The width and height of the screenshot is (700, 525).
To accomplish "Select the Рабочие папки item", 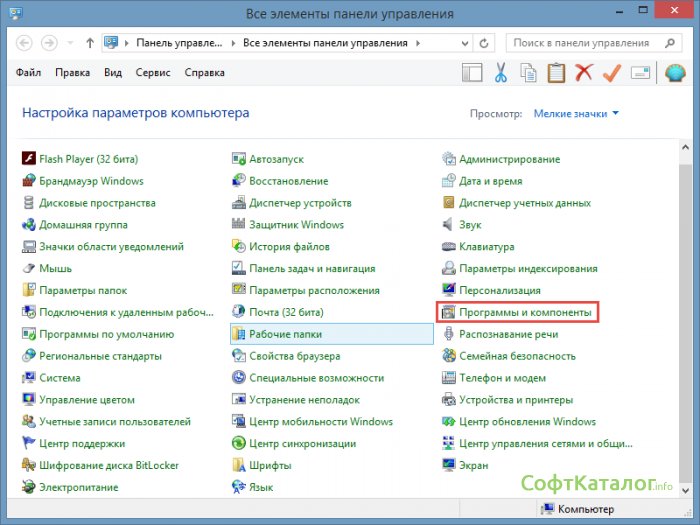I will coord(285,334).
